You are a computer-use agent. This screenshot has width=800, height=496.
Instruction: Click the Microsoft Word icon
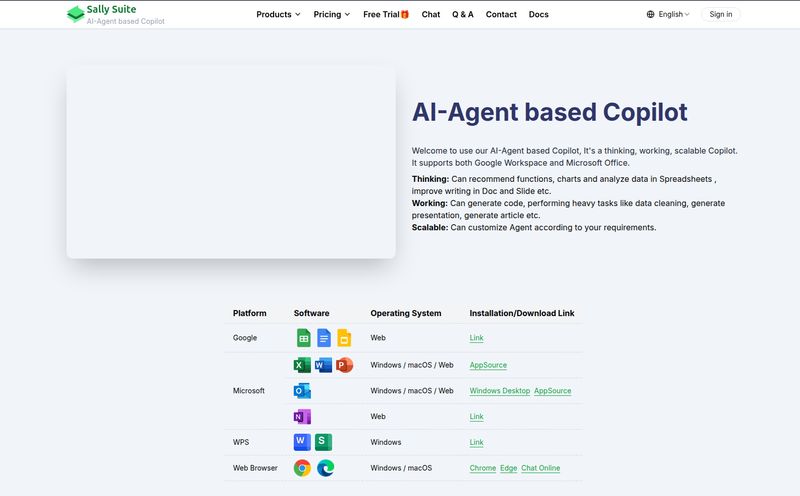point(323,365)
